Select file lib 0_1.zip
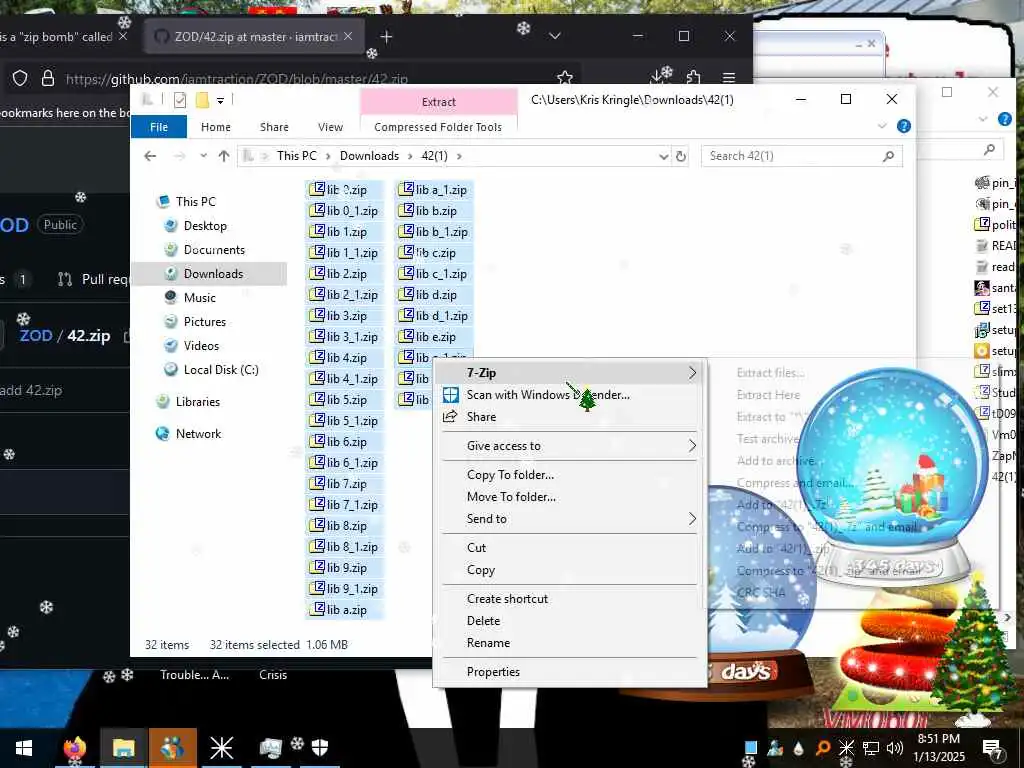Screen dimensions: 1024x768 (344, 211)
